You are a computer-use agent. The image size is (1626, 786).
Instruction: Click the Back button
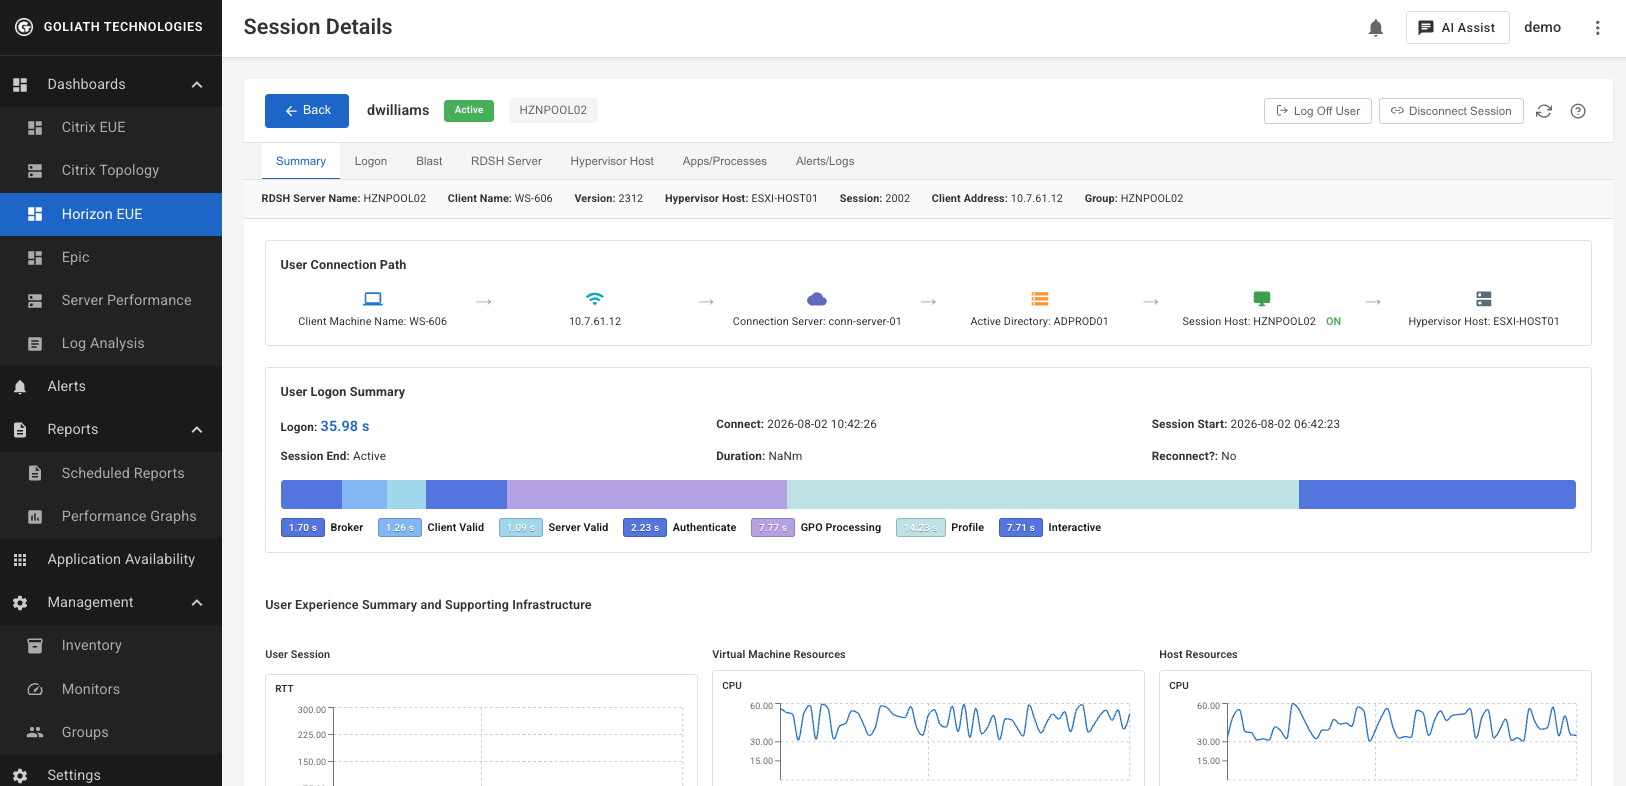pos(307,111)
